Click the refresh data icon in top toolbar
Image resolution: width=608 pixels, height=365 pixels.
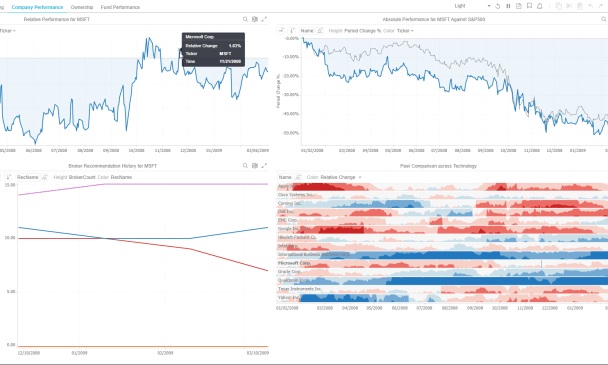498,6
